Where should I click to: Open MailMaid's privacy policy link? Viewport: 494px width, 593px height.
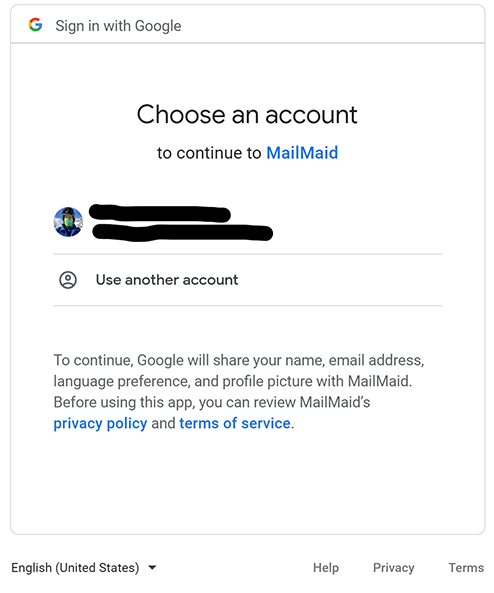[x=100, y=423]
